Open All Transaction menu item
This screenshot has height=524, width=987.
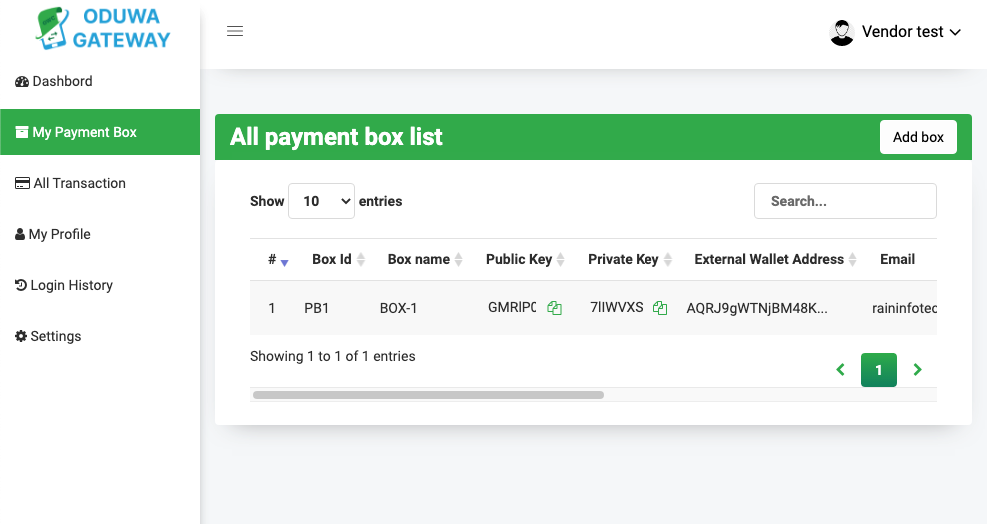100,183
